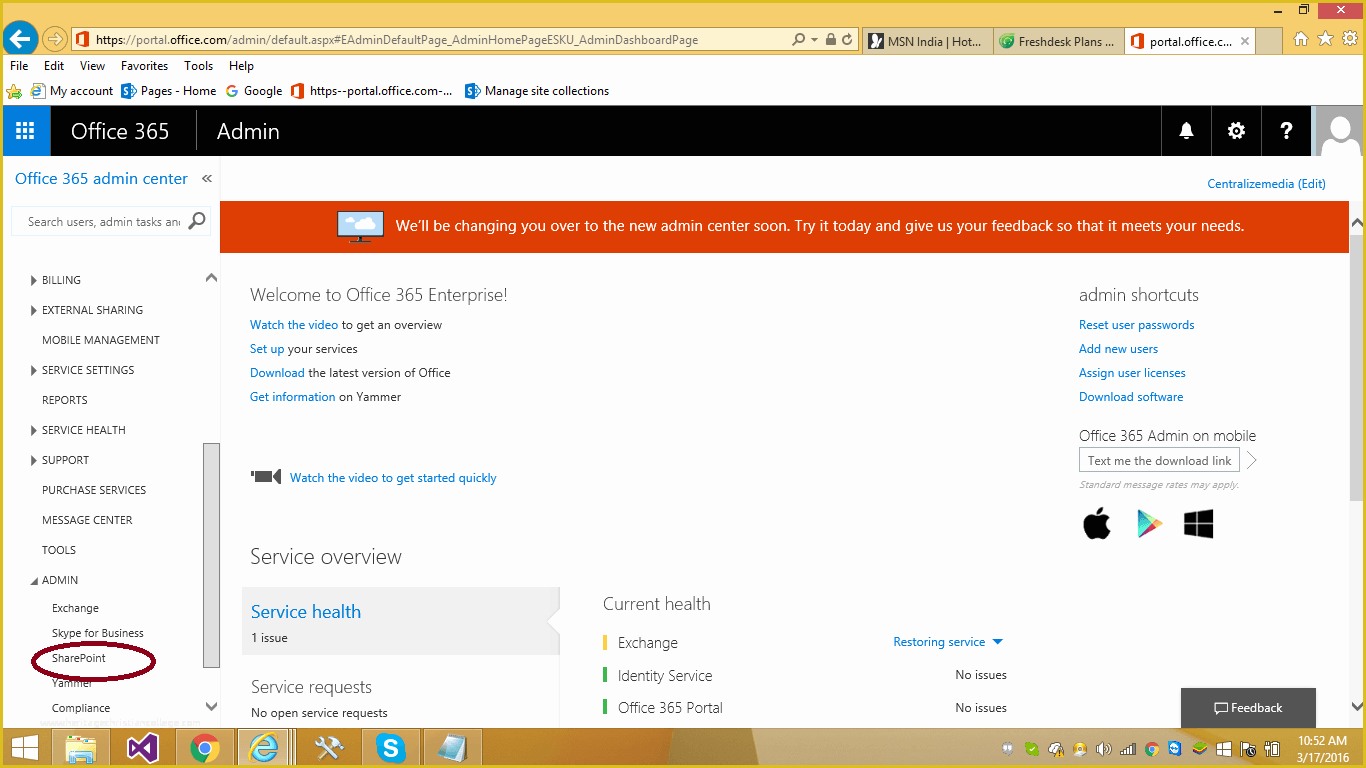1366x768 pixels.
Task: Click the Windows store icon
Action: click(x=1198, y=524)
